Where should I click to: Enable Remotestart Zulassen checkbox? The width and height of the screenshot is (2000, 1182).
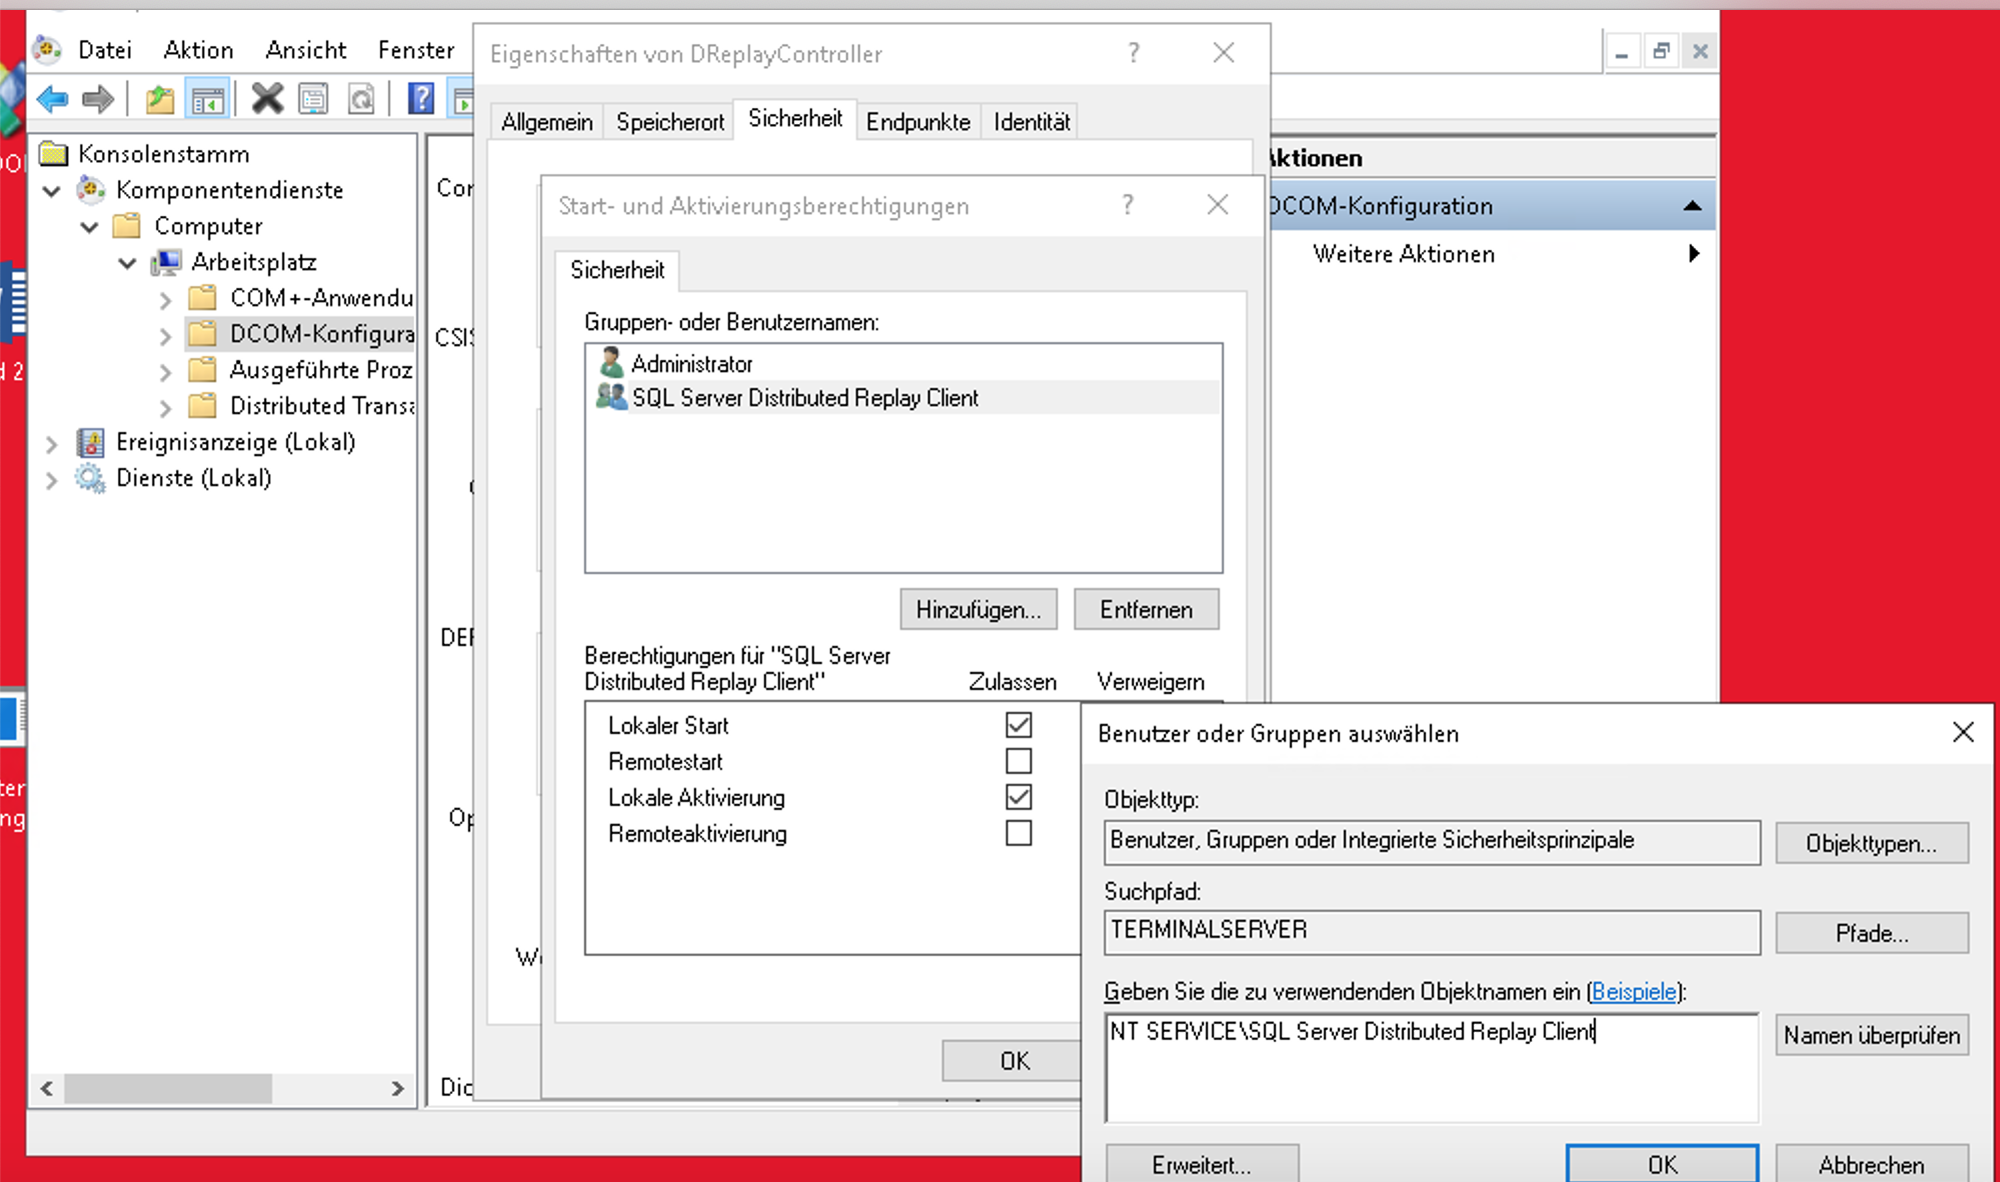click(1019, 761)
